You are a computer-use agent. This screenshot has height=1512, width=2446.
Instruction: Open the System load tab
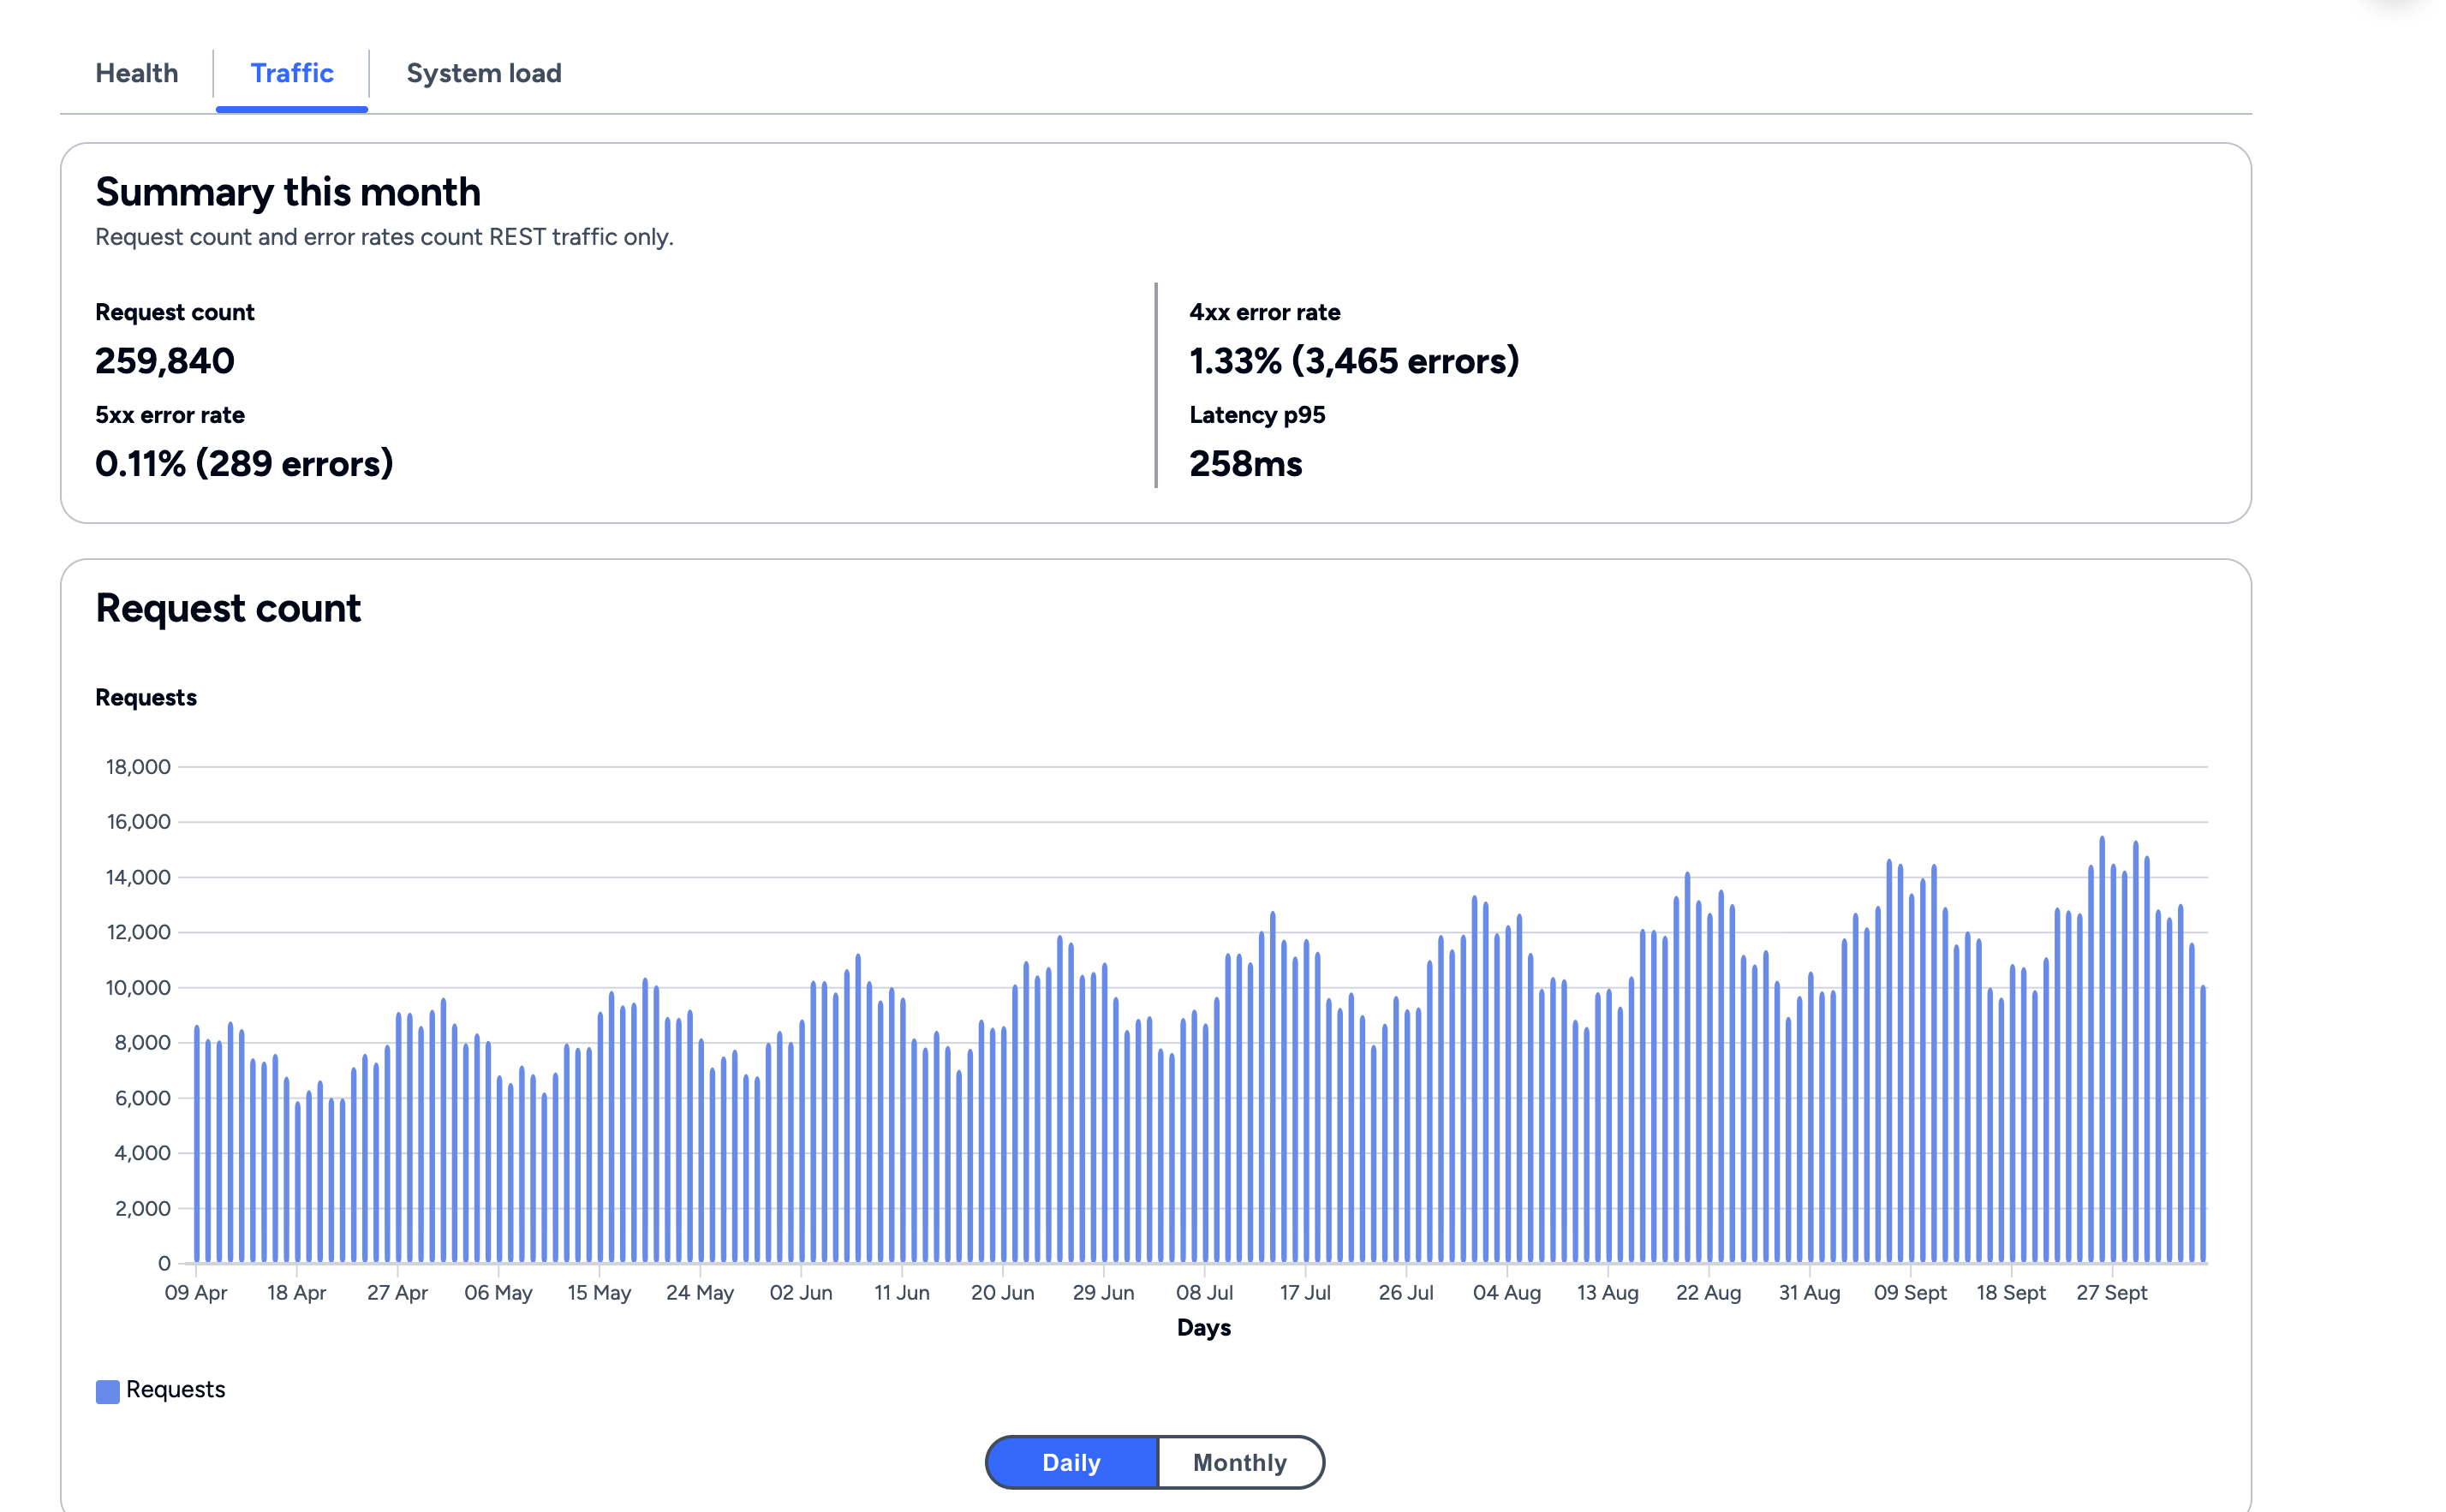tap(484, 73)
